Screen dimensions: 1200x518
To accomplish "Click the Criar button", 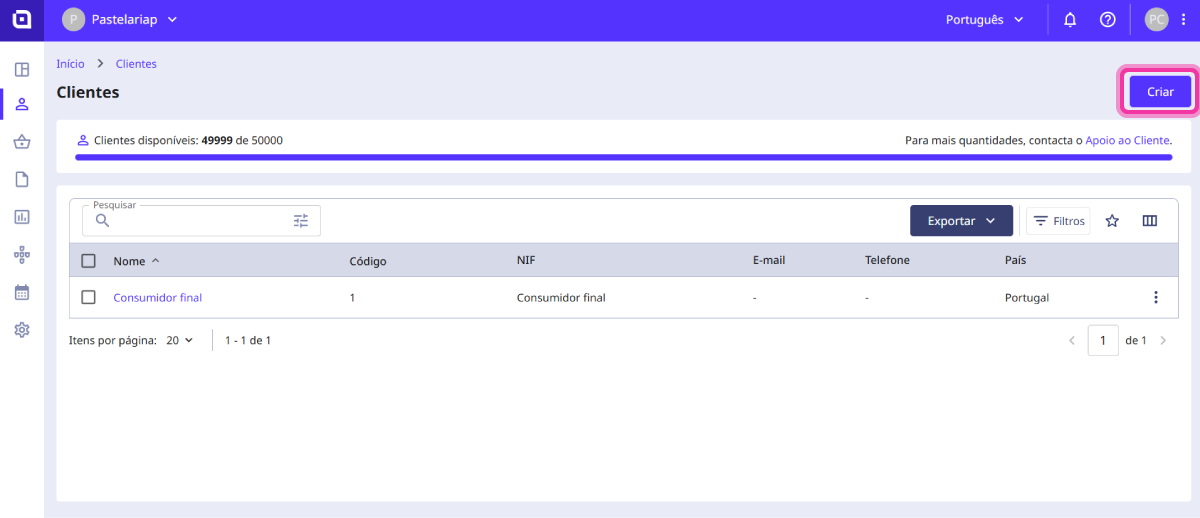I will 1160,92.
